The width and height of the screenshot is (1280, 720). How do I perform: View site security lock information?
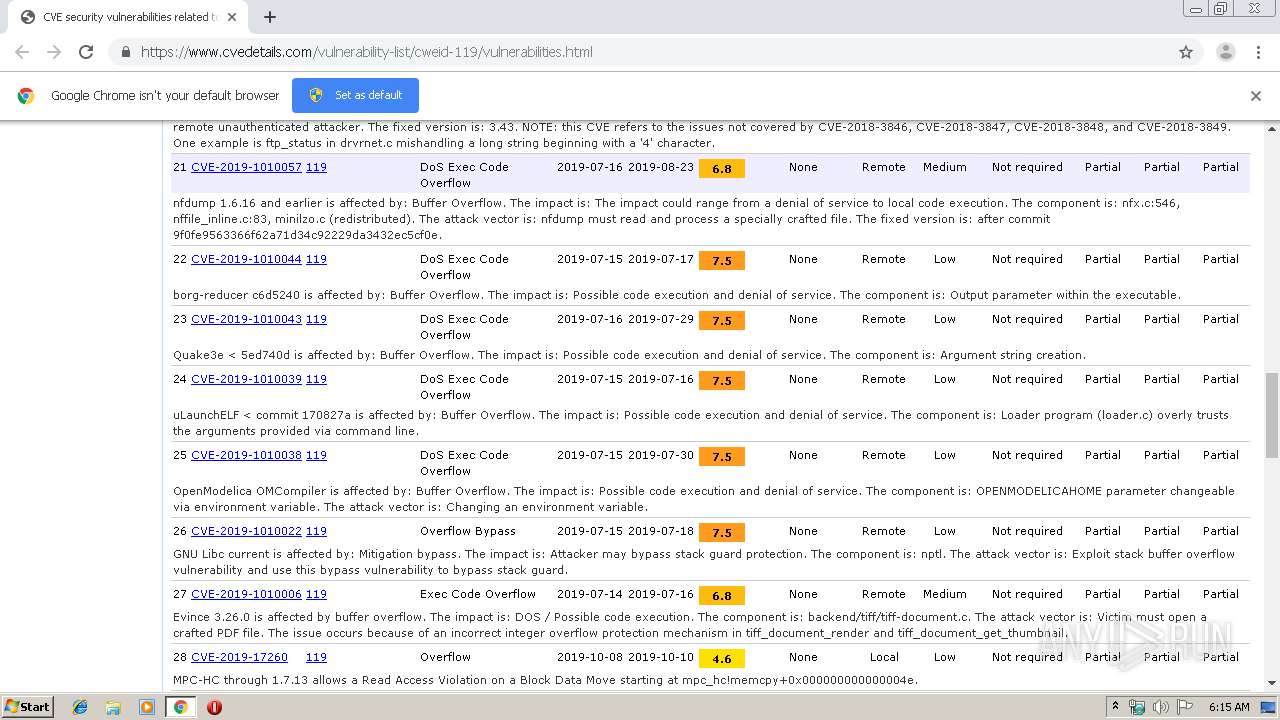click(125, 52)
